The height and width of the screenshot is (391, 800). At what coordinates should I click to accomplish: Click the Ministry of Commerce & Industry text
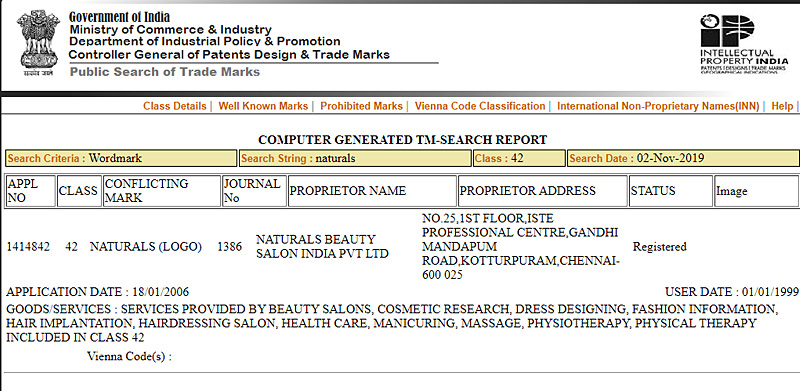(170, 30)
